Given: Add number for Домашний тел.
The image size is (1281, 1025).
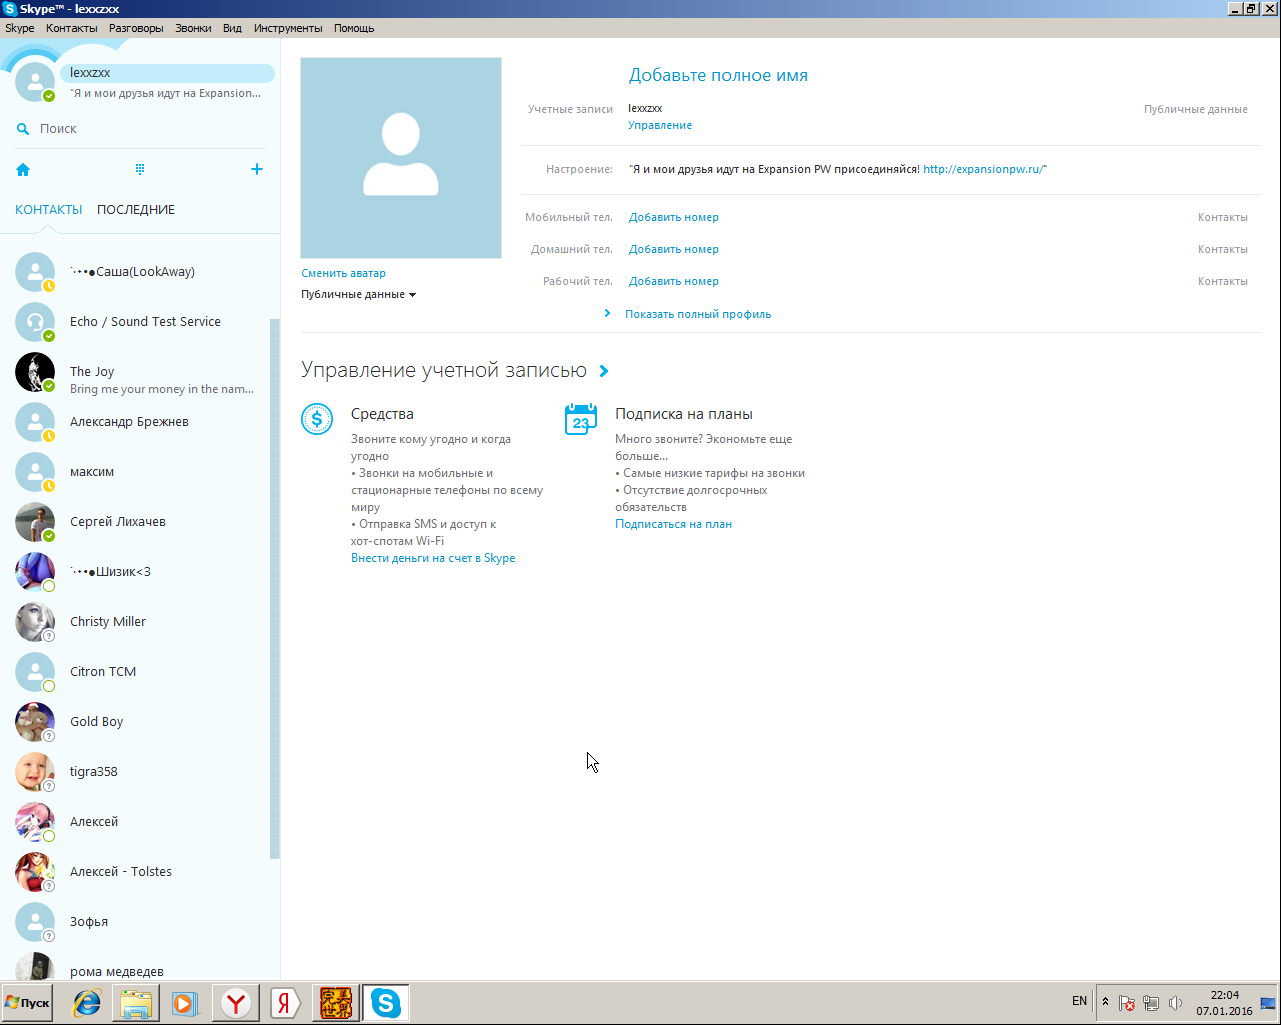Looking at the screenshot, I should [674, 250].
